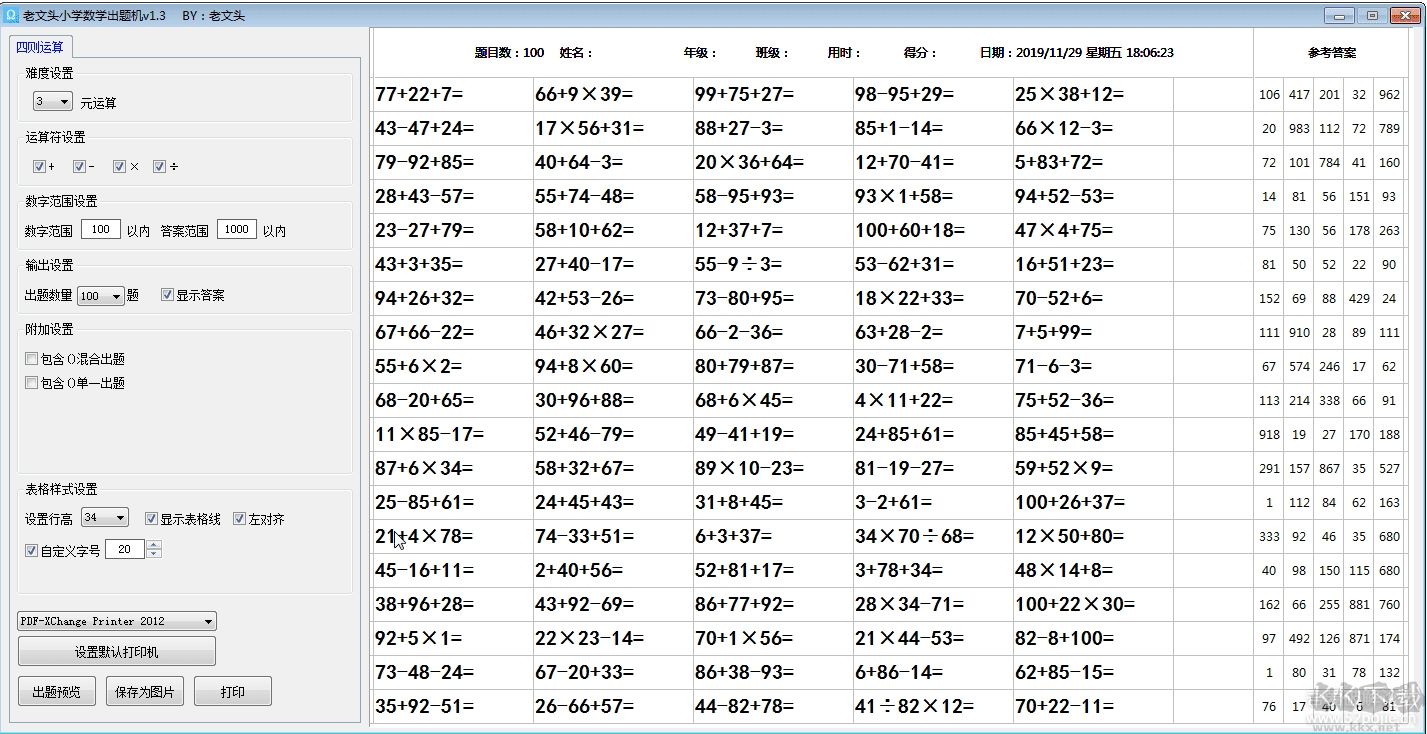Click the custom font size field

[125, 549]
